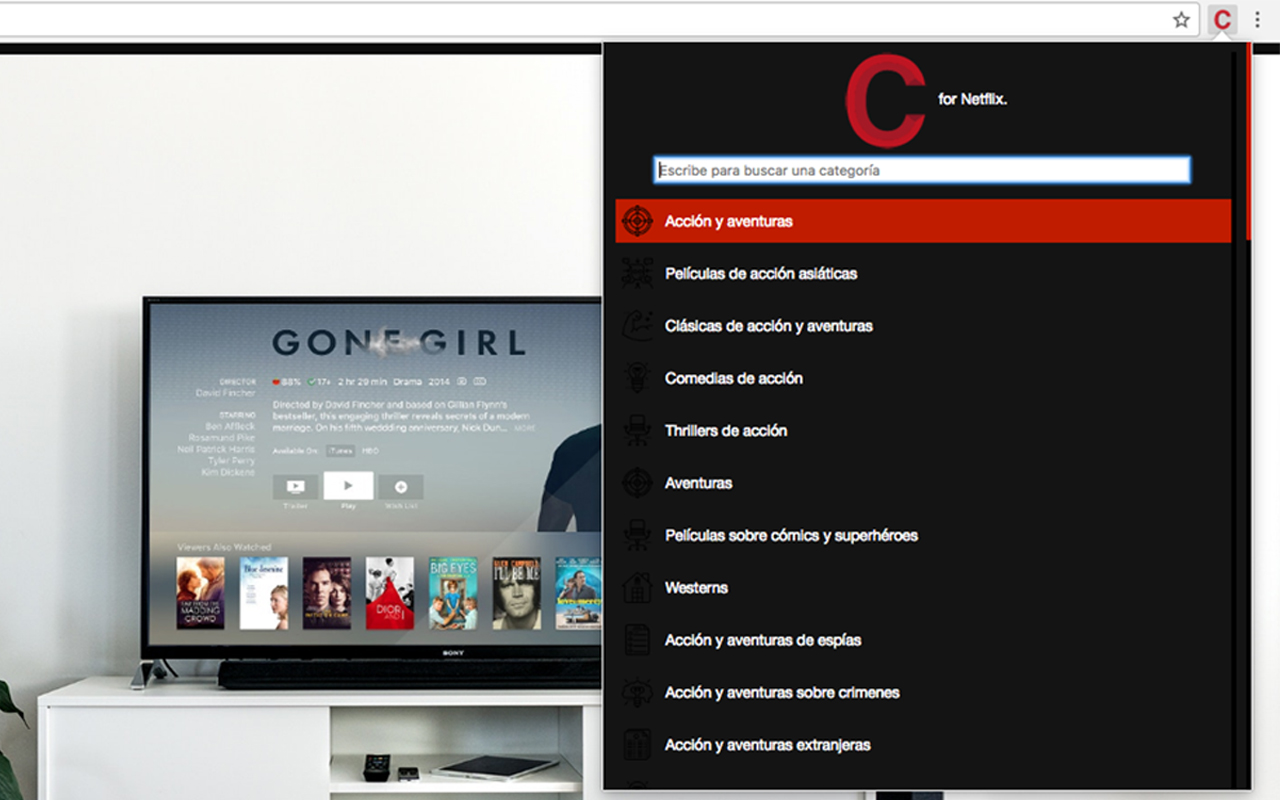The image size is (1280, 800).
Task: Click crosshair icon beside Acción y aventuras
Action: 637,221
